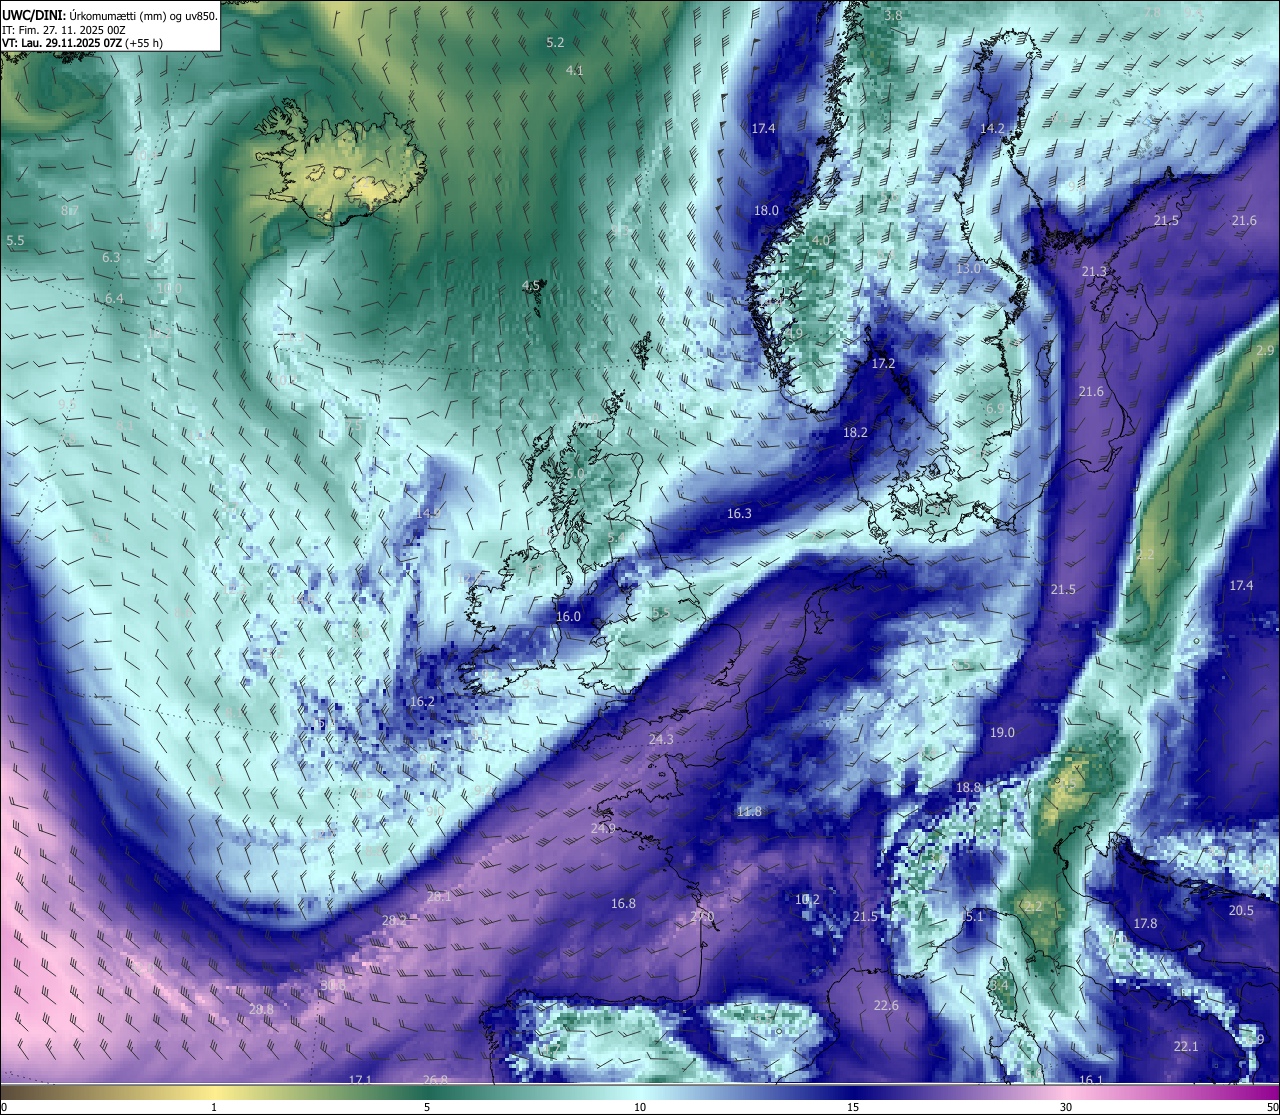Screen dimensions: 1280x1115
Task: Click the 28.1 value over the Atlantic
Action: [x=439, y=896]
